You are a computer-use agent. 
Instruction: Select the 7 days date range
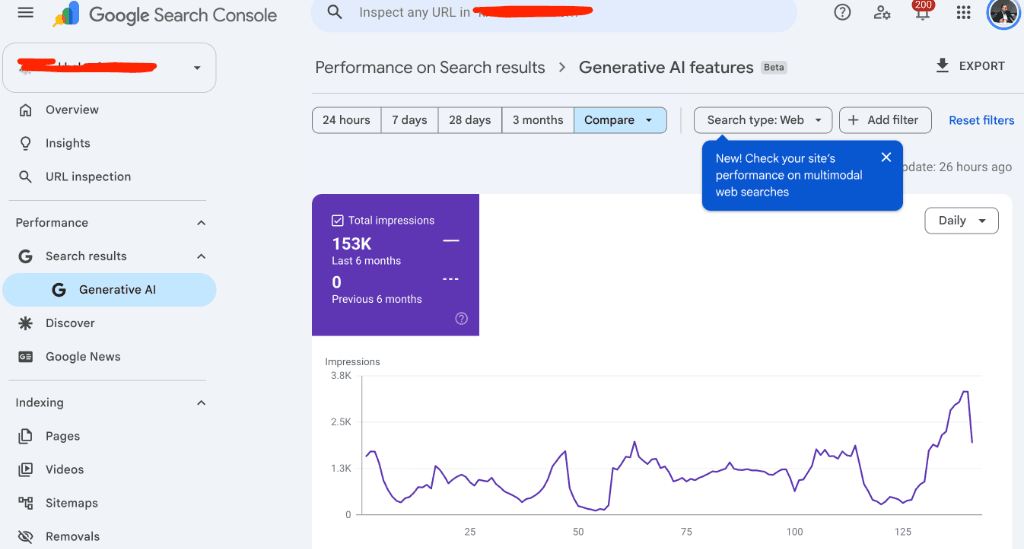[x=409, y=120]
